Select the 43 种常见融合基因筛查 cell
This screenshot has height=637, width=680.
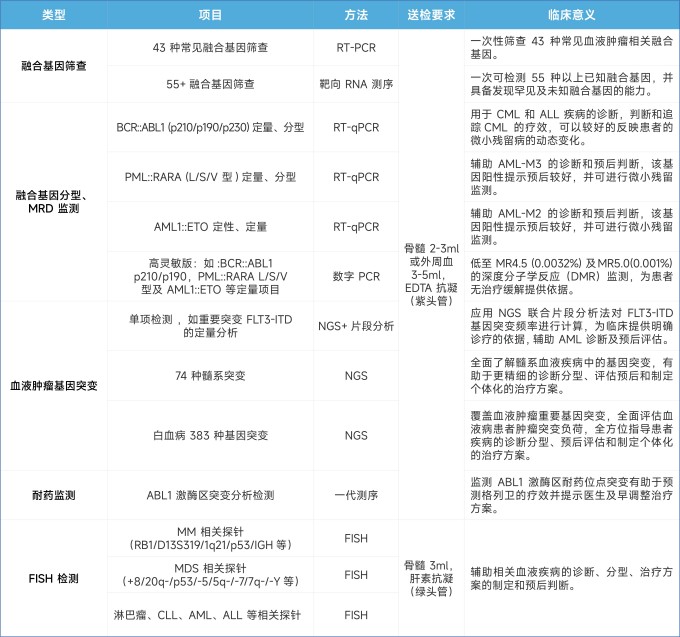point(210,47)
